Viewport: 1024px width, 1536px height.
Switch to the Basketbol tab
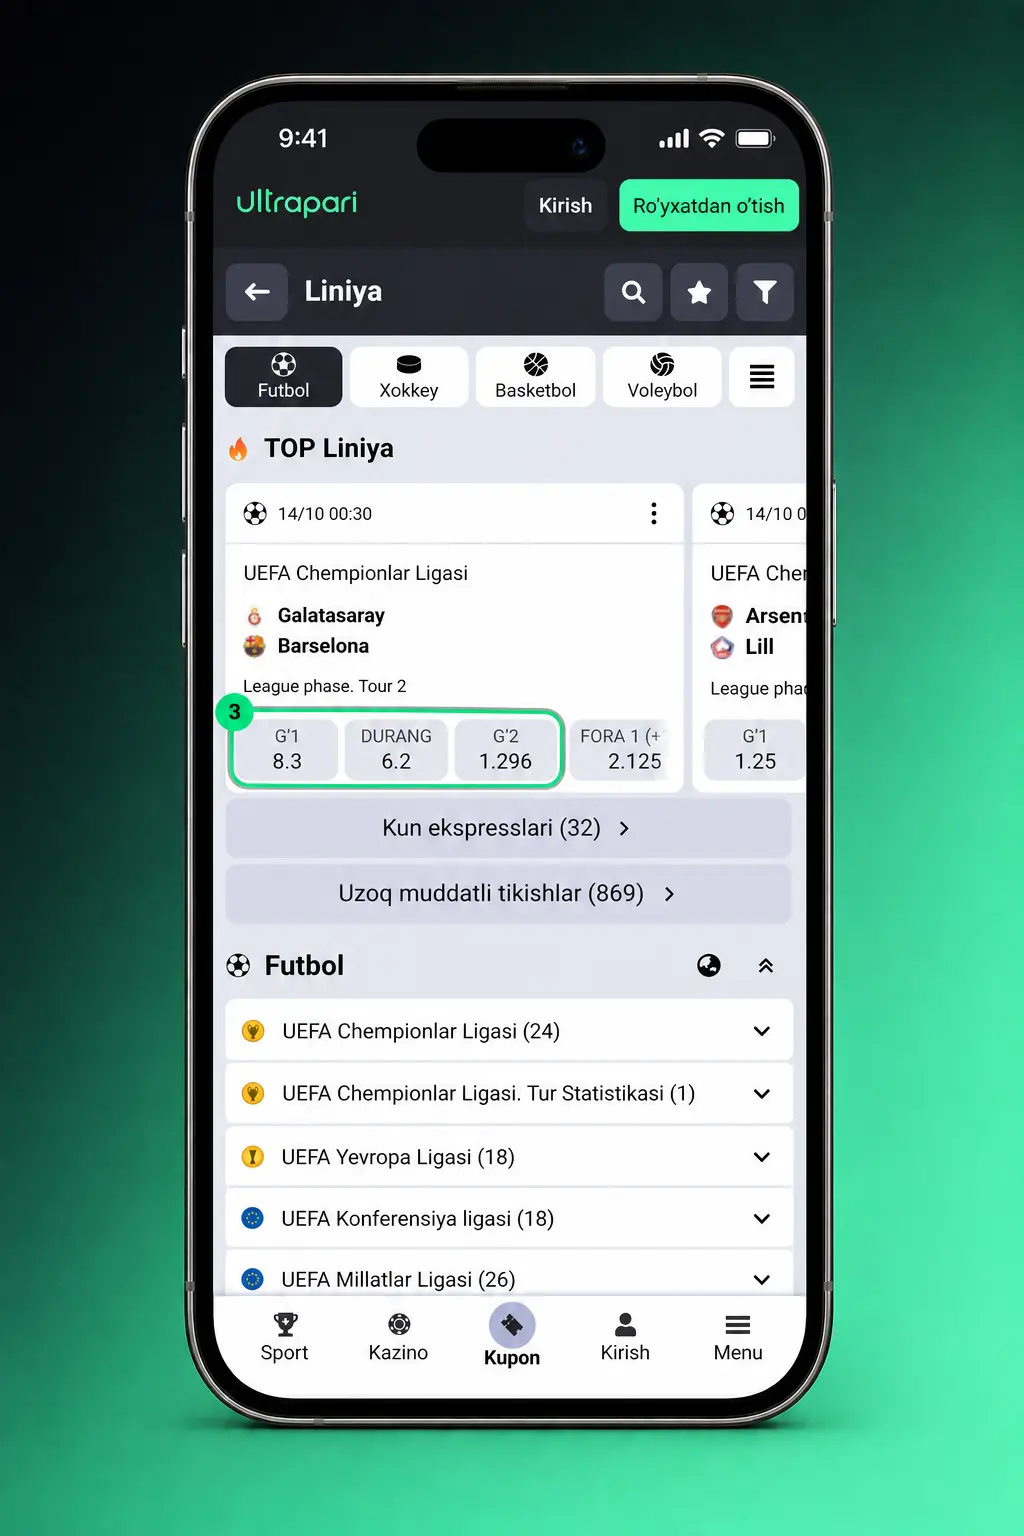536,377
